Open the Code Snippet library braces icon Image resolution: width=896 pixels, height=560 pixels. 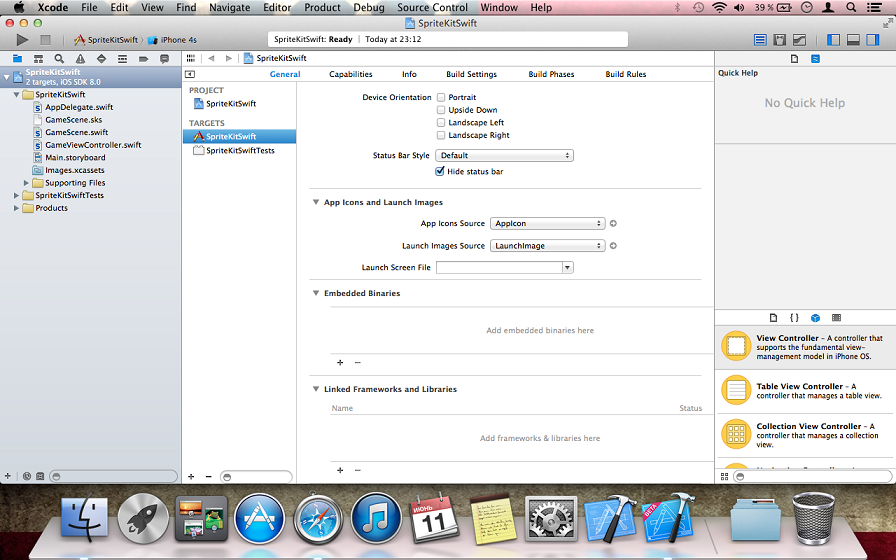coord(794,318)
